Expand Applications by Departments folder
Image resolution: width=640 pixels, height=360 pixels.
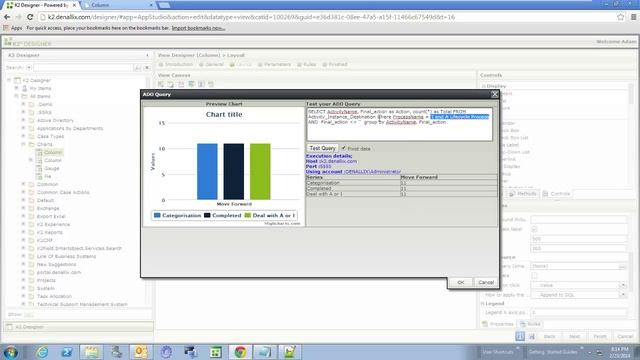tap(23, 128)
